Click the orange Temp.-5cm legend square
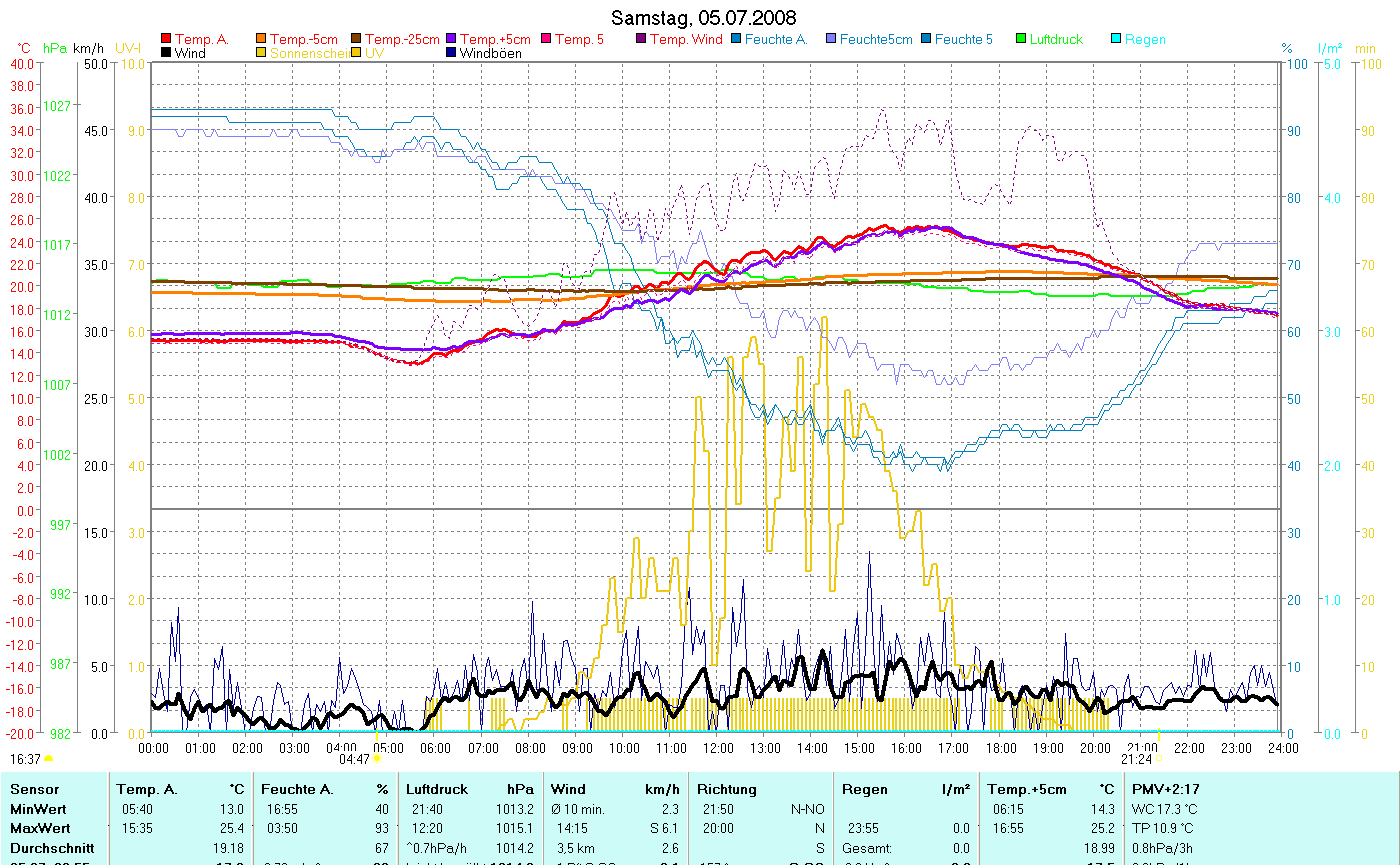The width and height of the screenshot is (1400, 865). tap(262, 40)
